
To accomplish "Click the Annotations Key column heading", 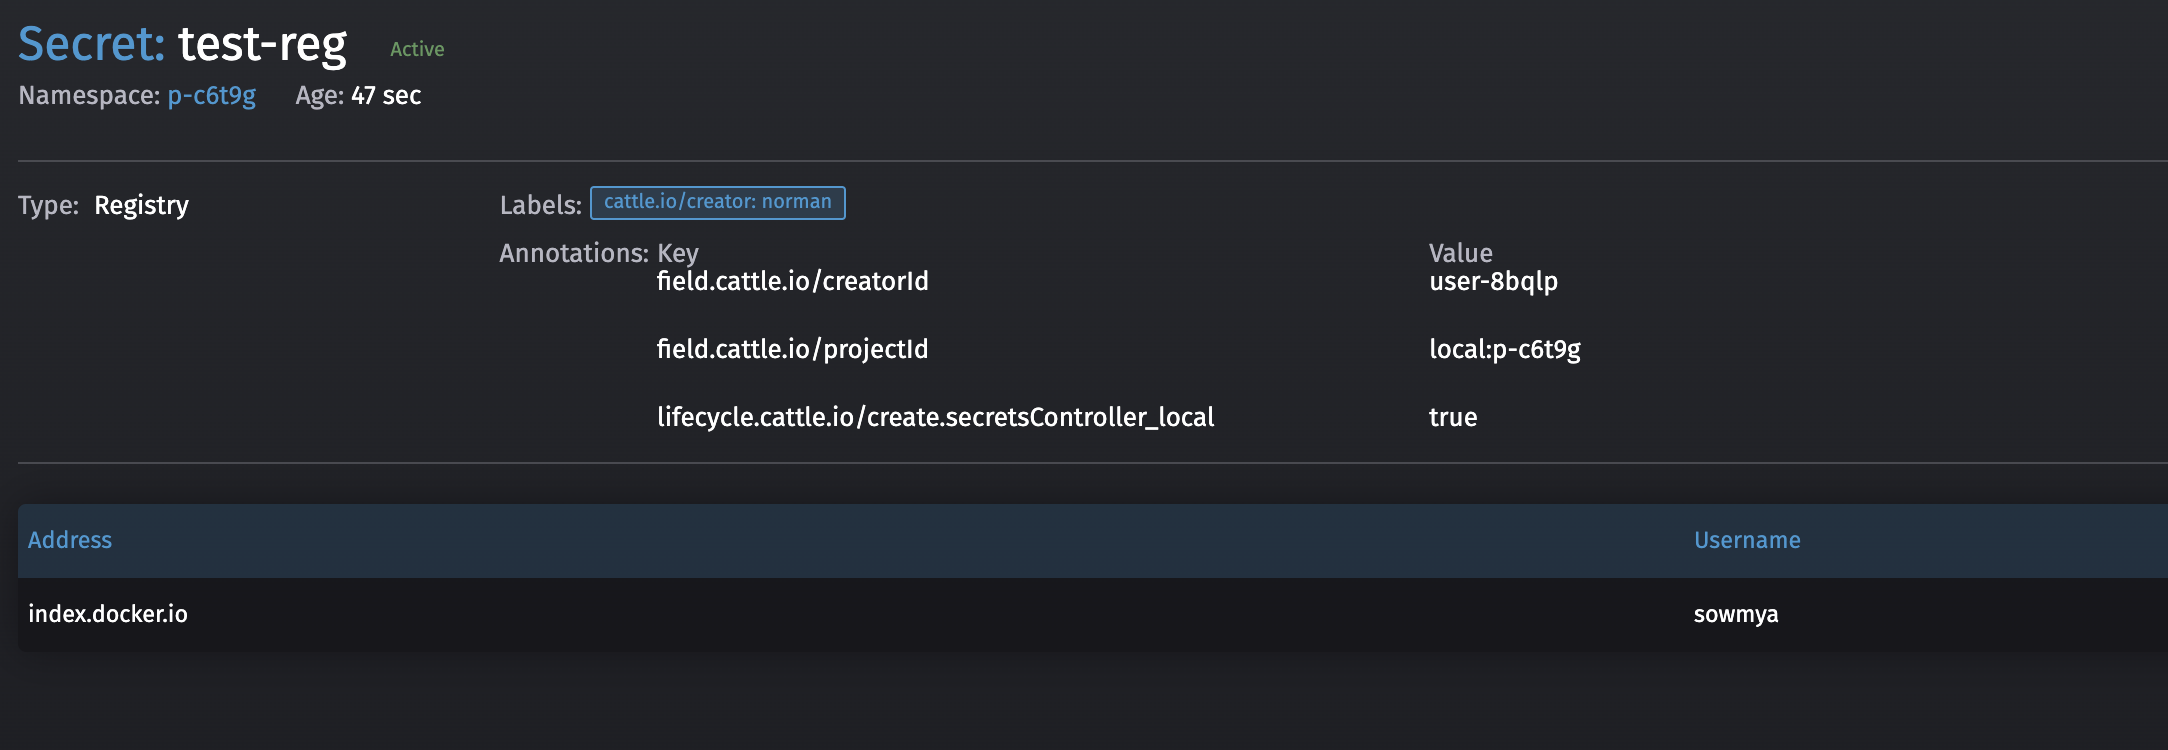I will (677, 253).
